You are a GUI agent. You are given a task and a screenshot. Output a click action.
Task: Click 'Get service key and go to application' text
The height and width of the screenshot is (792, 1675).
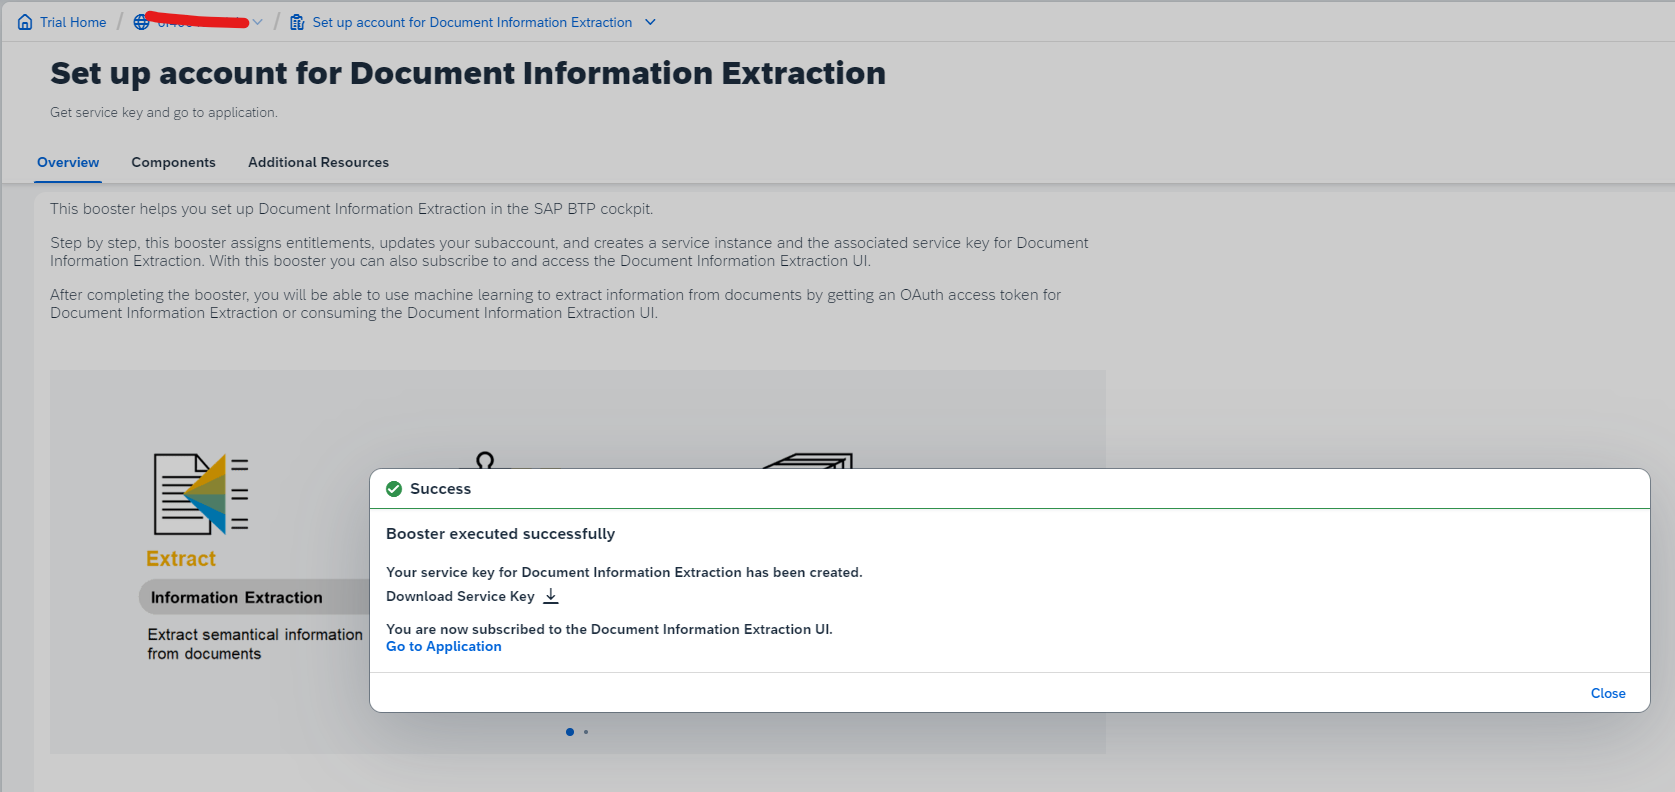click(x=164, y=112)
